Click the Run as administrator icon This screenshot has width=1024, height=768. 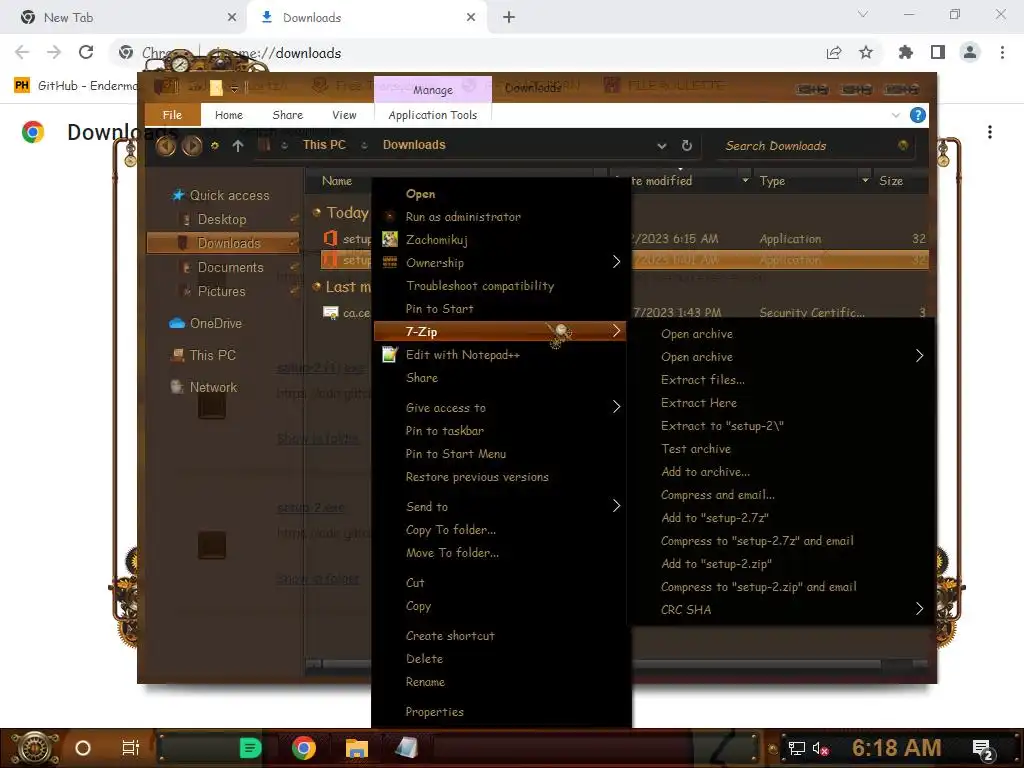(390, 216)
